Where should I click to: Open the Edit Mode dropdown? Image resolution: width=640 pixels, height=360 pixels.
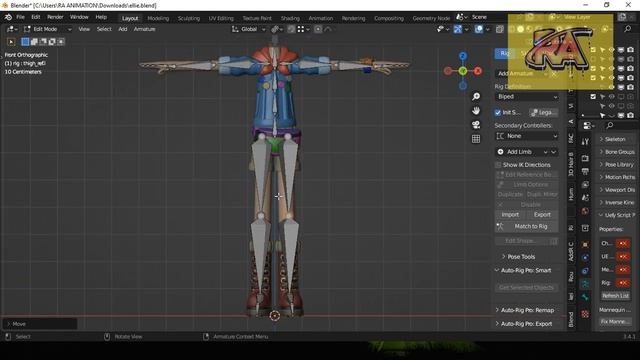pyautogui.click(x=47, y=29)
